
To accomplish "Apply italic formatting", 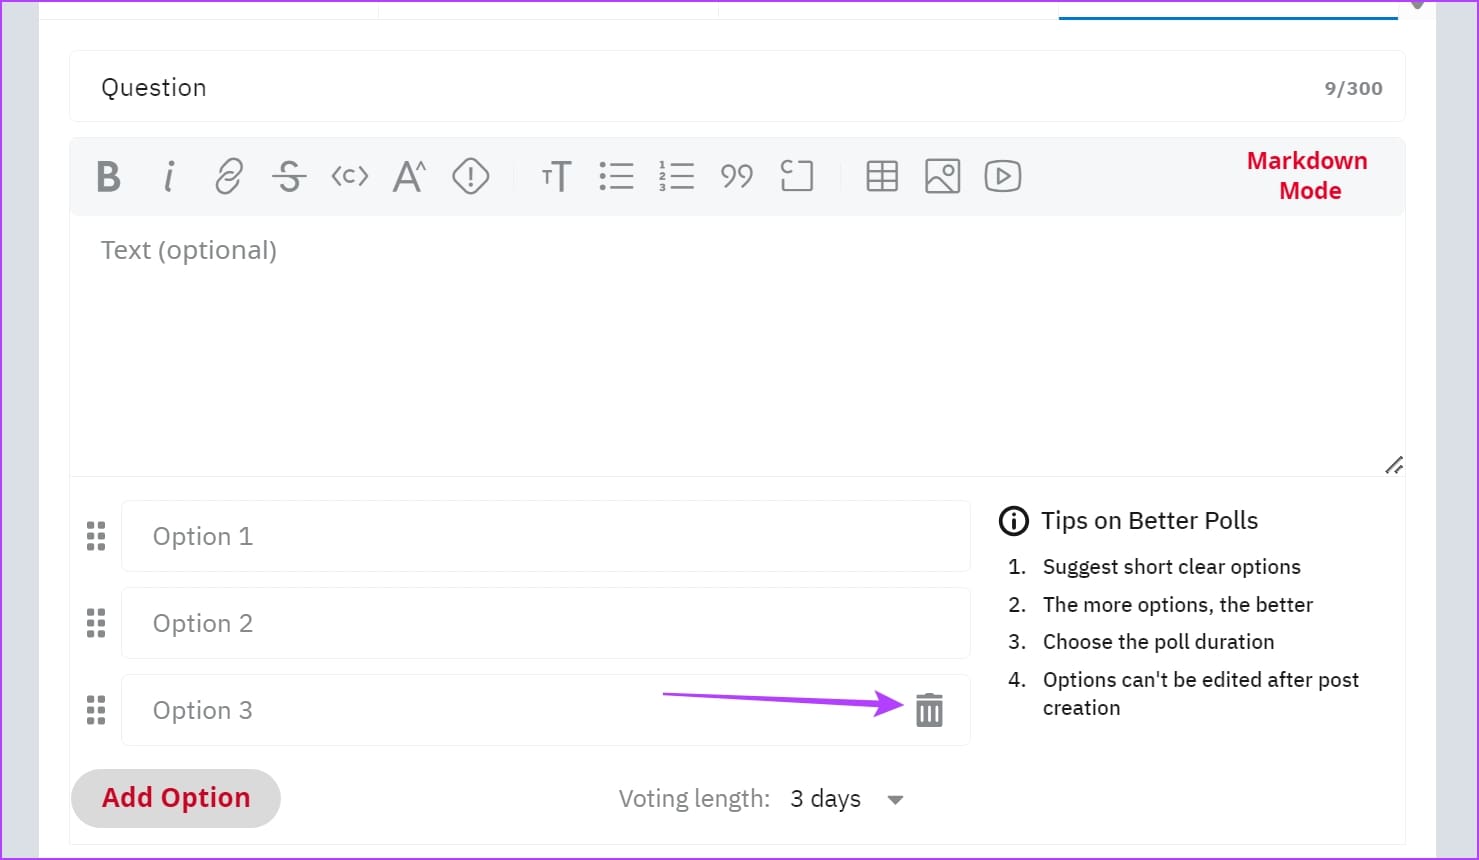I will pos(169,177).
